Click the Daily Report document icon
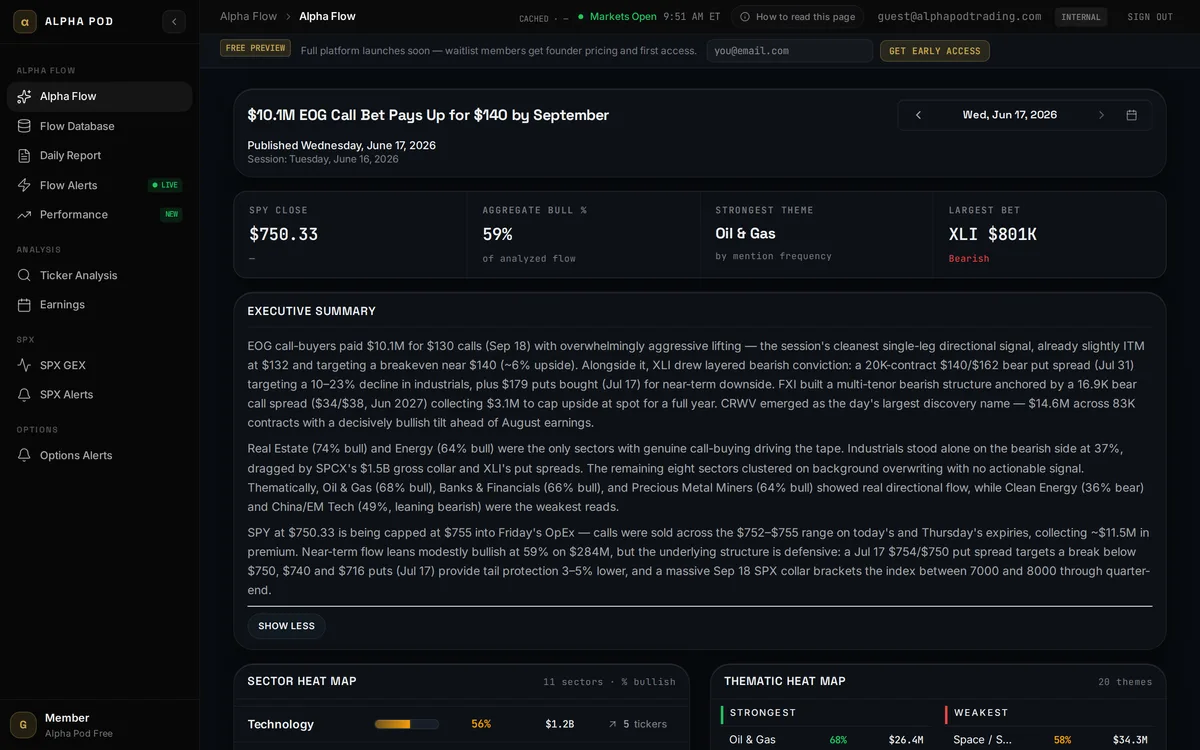 (24, 155)
